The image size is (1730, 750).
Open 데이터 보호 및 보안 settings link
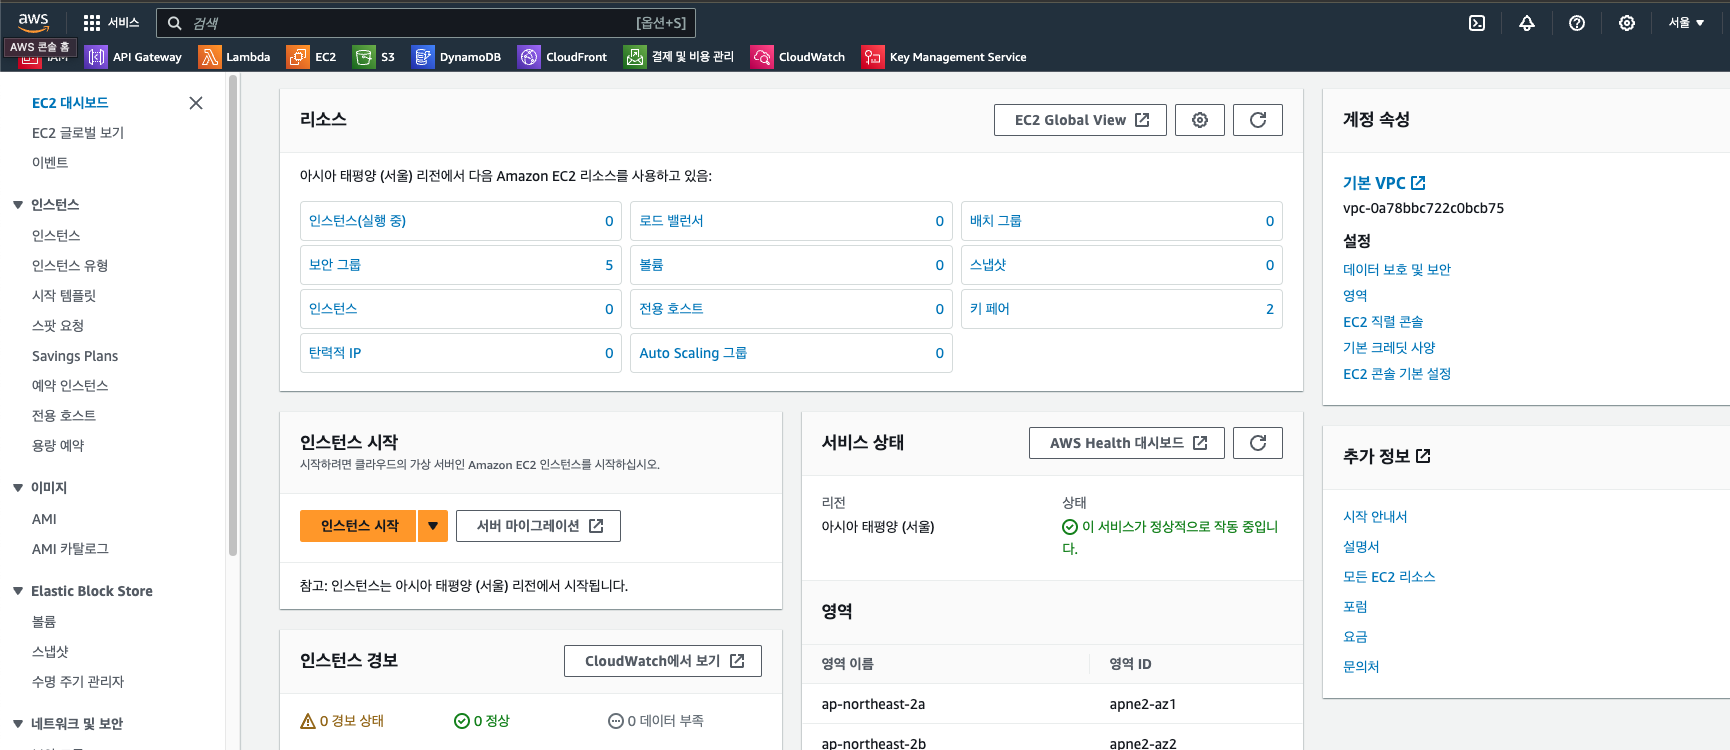click(1397, 270)
